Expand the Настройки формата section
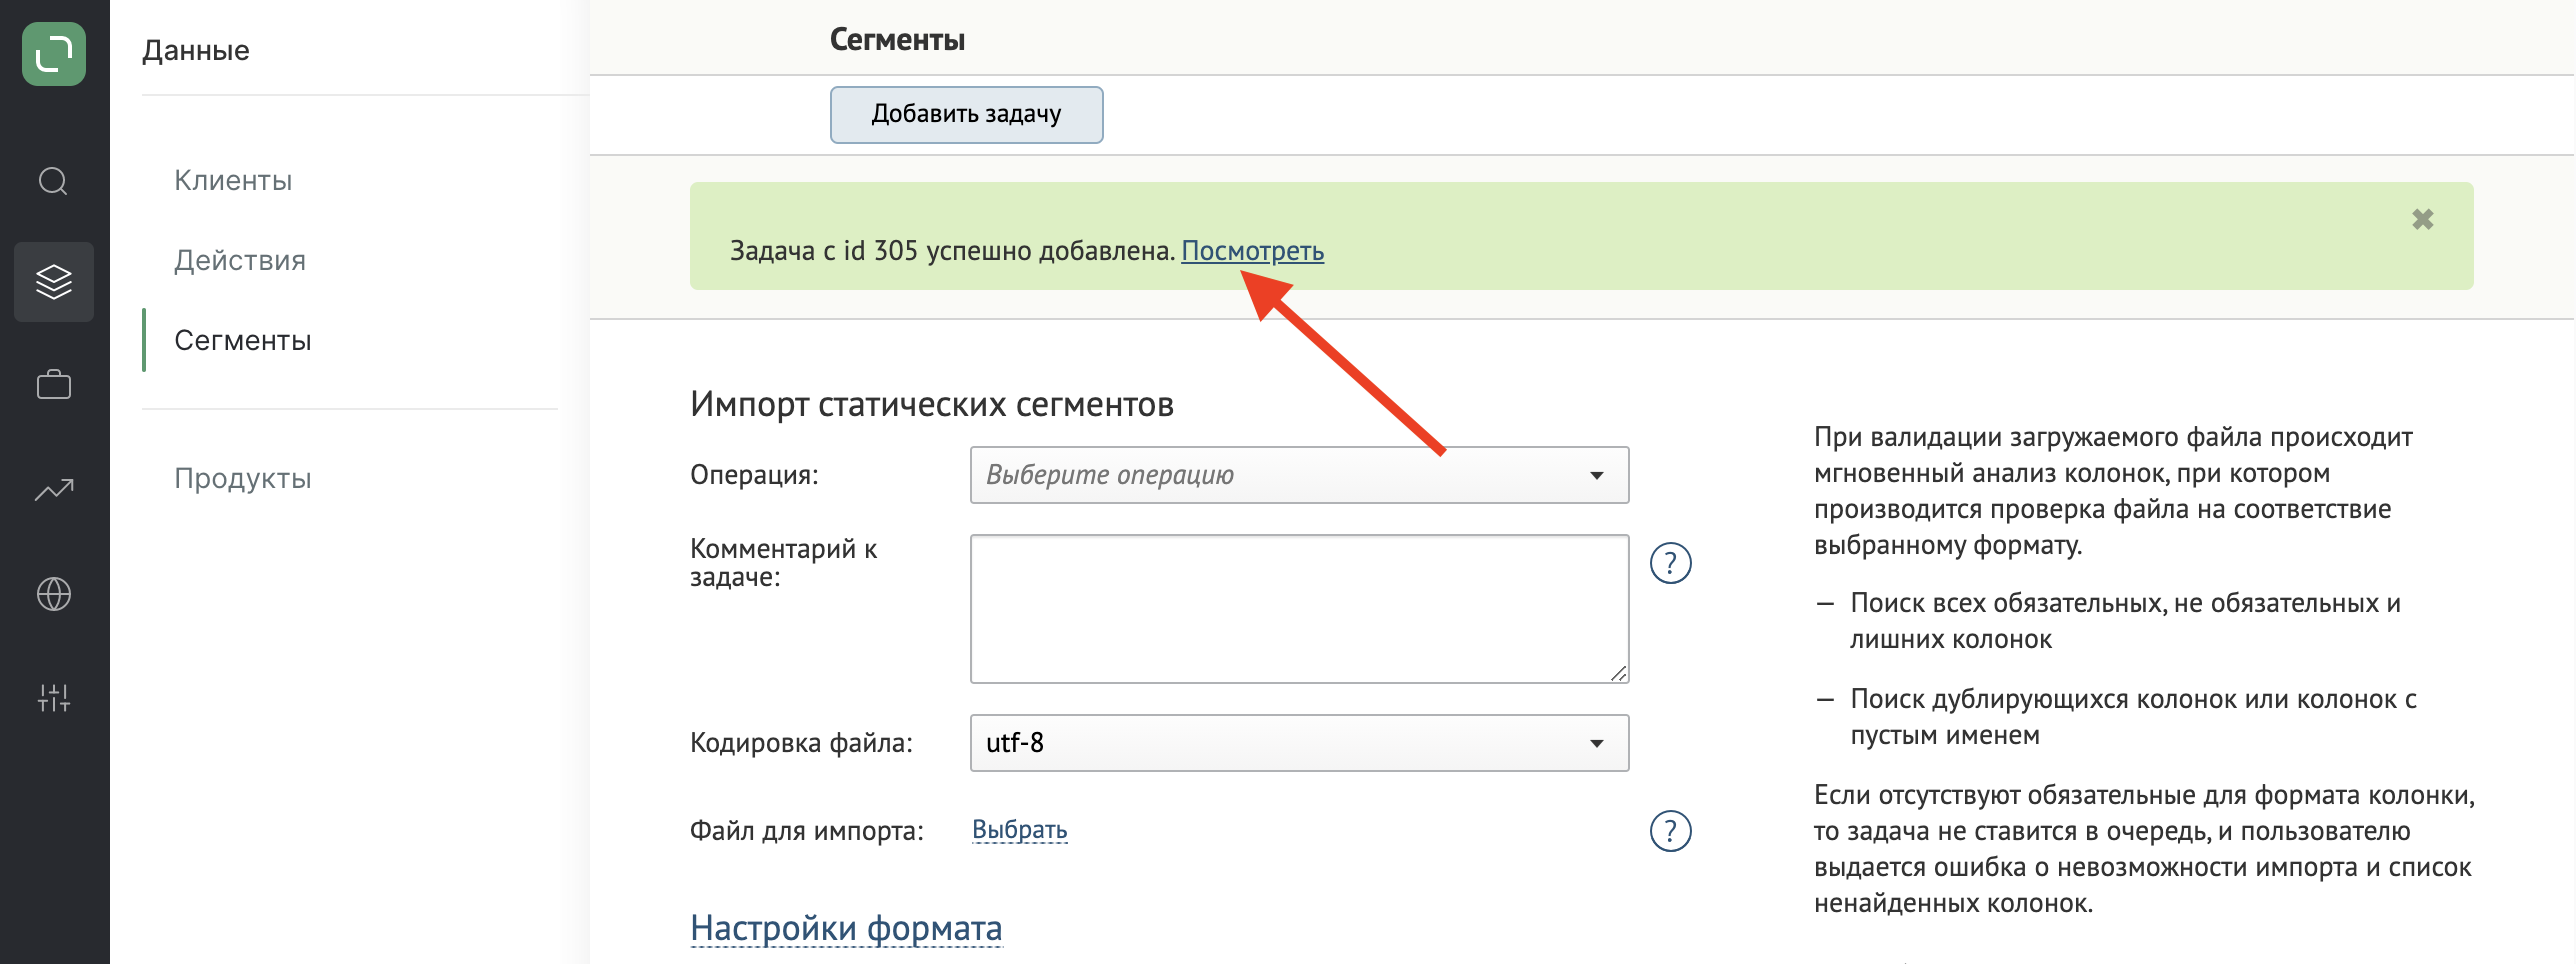2576x964 pixels. [846, 928]
